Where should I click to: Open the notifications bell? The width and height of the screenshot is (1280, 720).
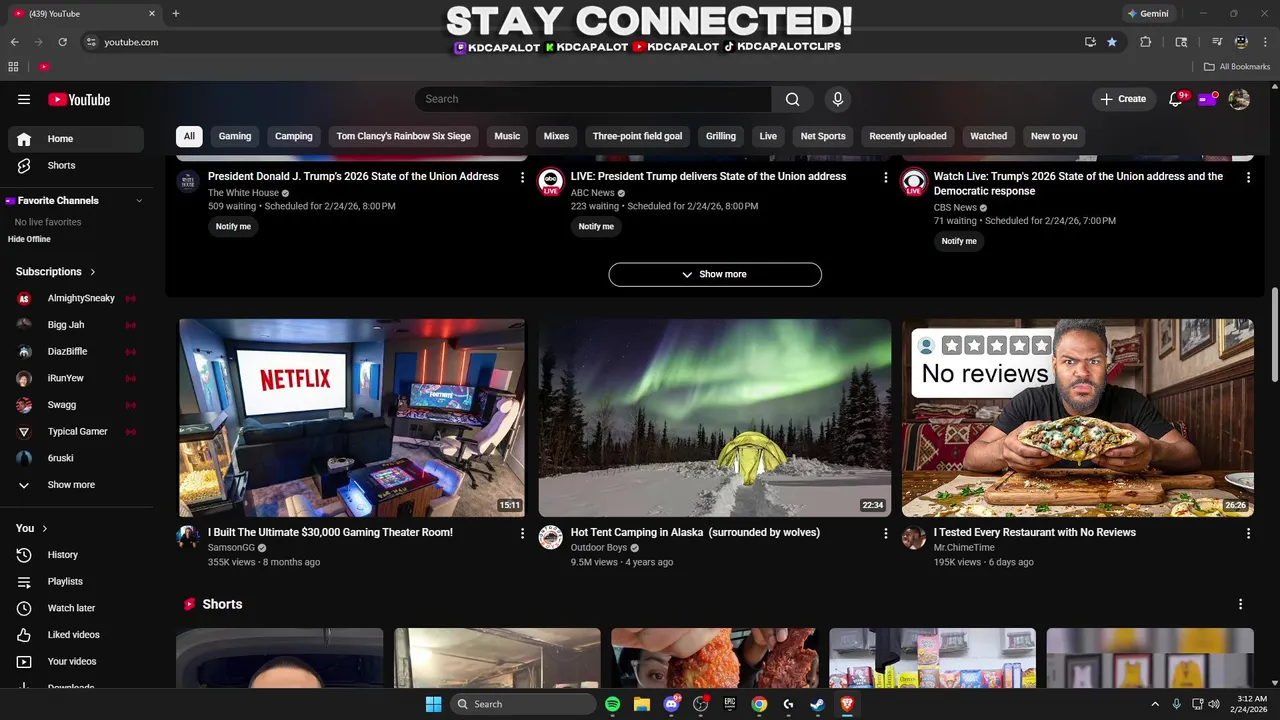click(x=1176, y=99)
